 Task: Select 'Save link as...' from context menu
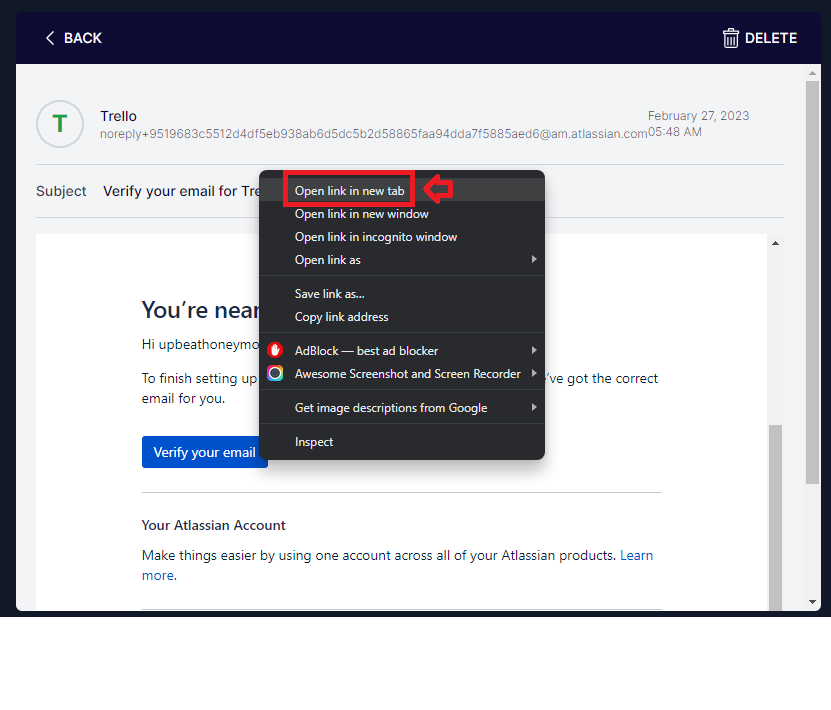click(329, 294)
